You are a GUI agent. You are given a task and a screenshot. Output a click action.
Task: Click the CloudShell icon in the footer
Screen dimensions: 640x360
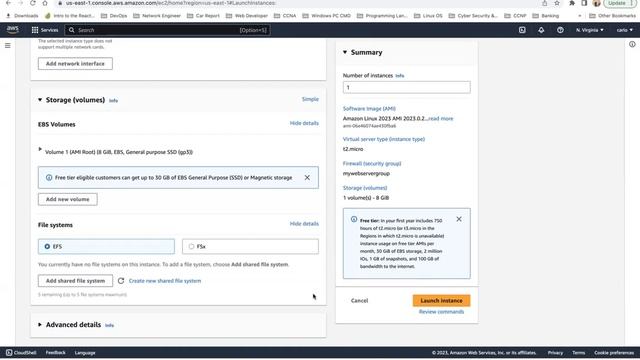coord(9,353)
